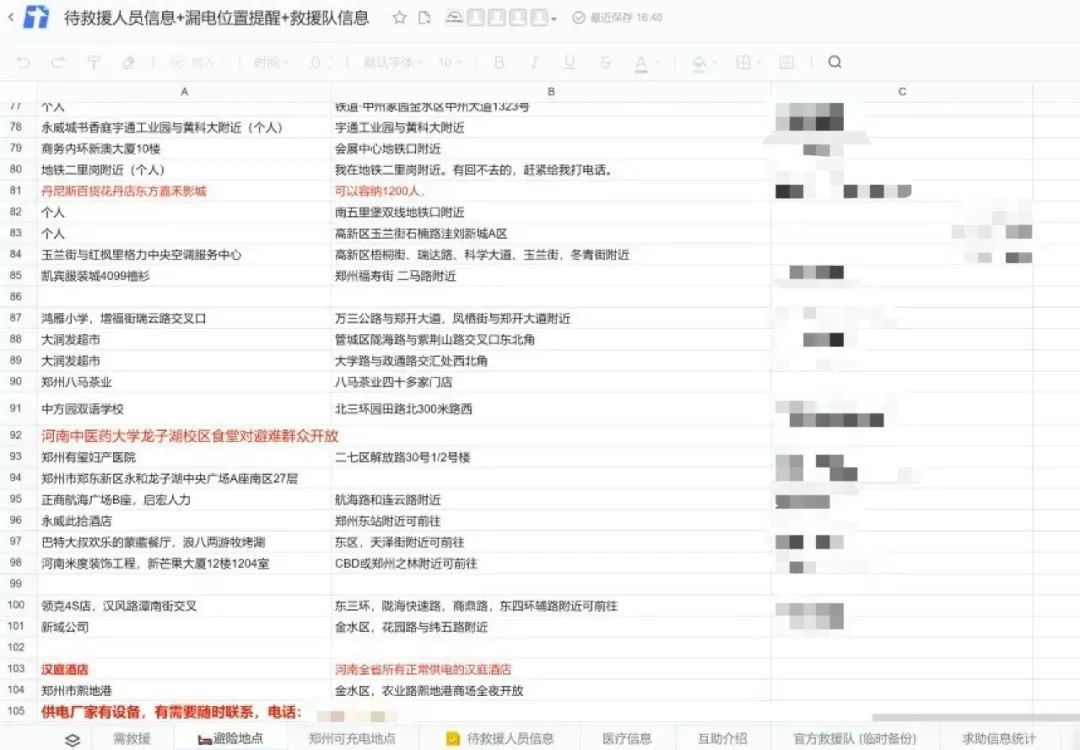Click the Underline formatting icon
Screen dimensions: 1080x750
(570, 62)
